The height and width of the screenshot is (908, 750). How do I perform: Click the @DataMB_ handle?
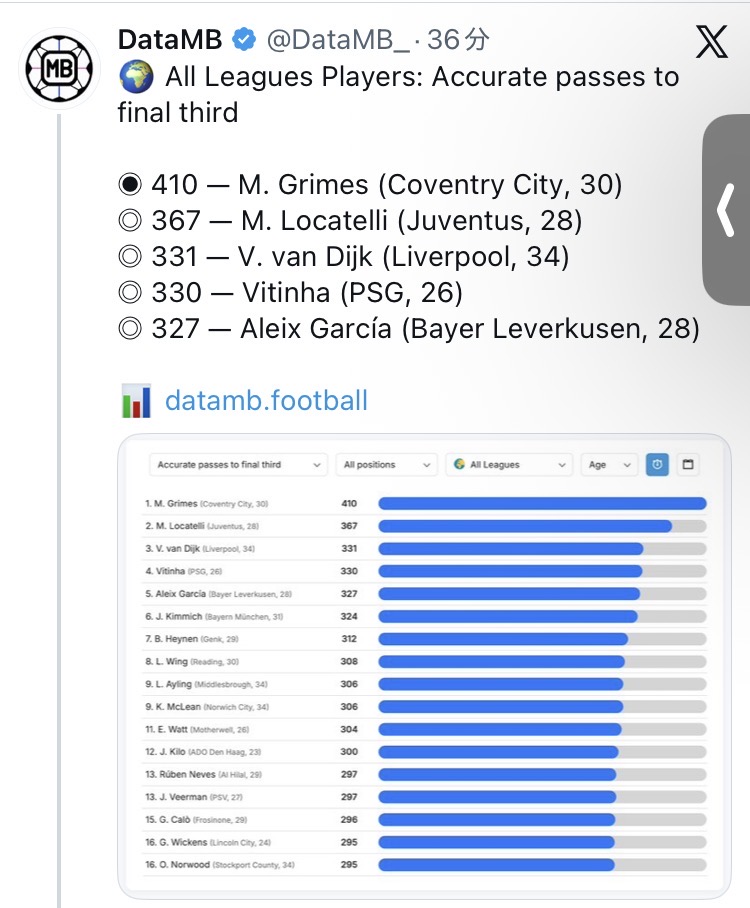[339, 41]
